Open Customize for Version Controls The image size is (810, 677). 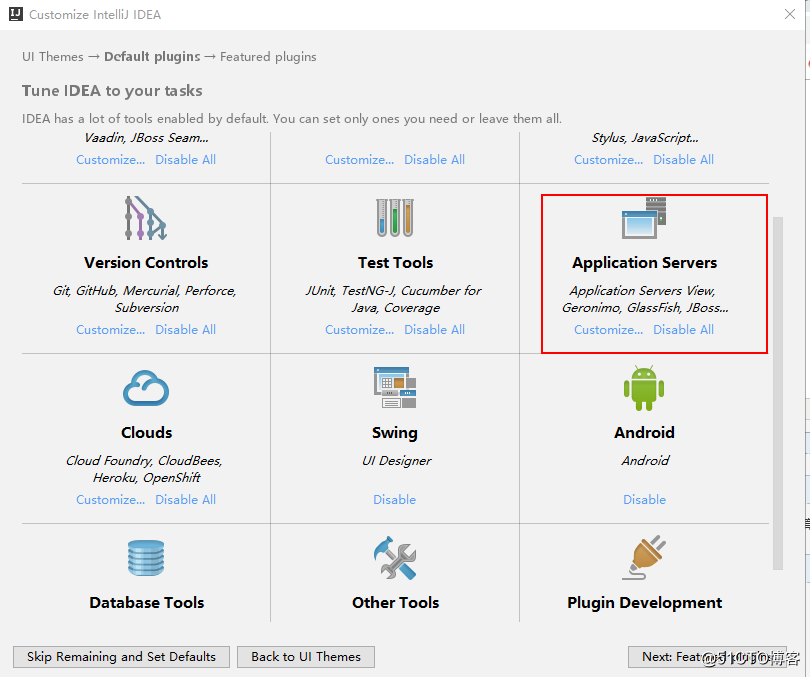(111, 329)
